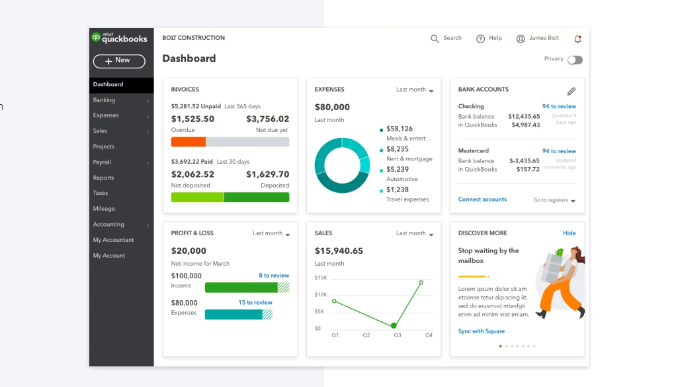Open the Expenses Last month dropdown
This screenshot has height=387, width=696.
415,90
